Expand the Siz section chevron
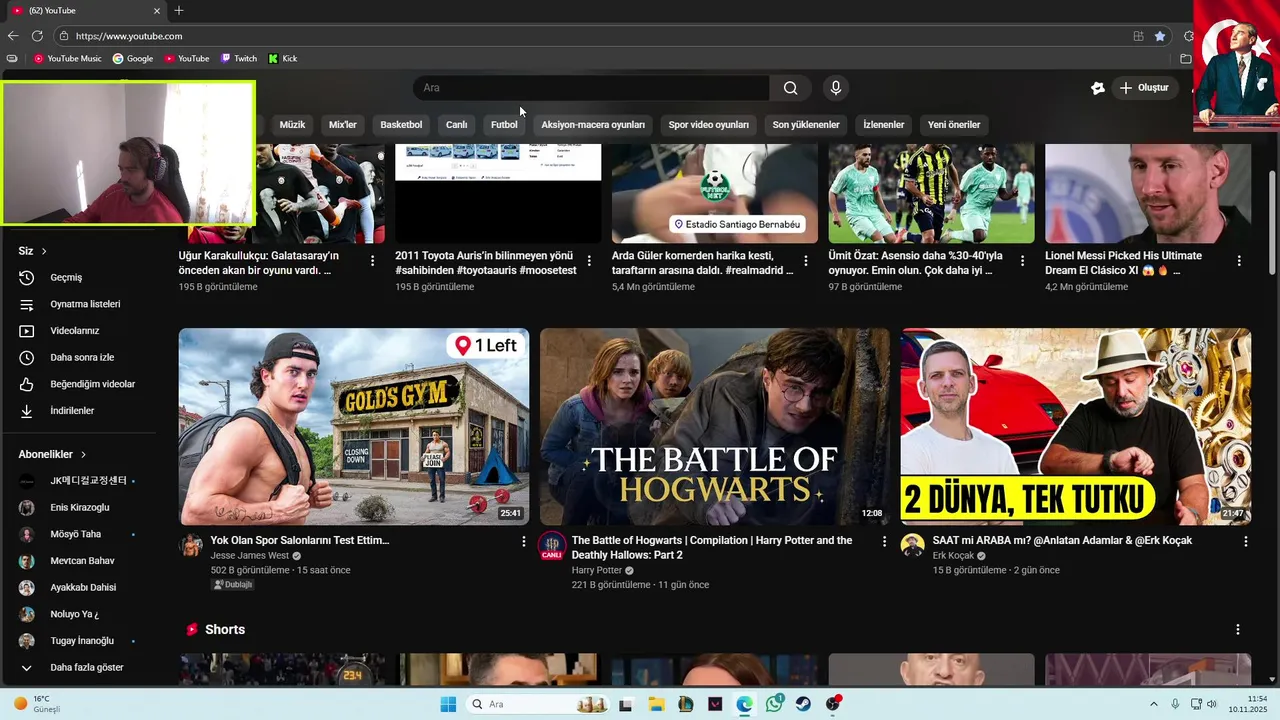Viewport: 1280px width, 720px height. (x=44, y=251)
